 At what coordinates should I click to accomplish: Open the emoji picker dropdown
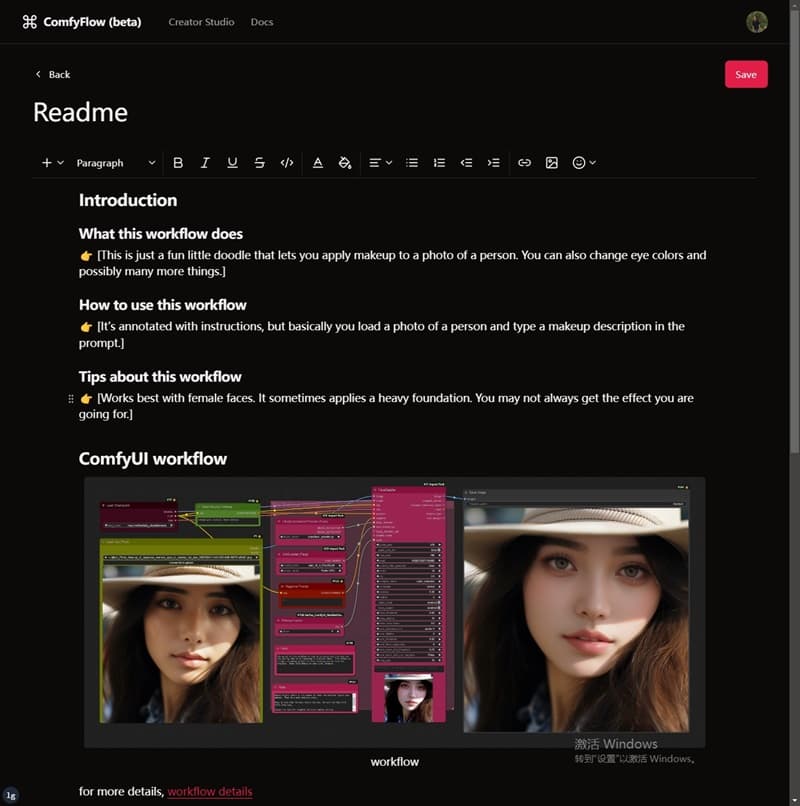pyautogui.click(x=584, y=163)
